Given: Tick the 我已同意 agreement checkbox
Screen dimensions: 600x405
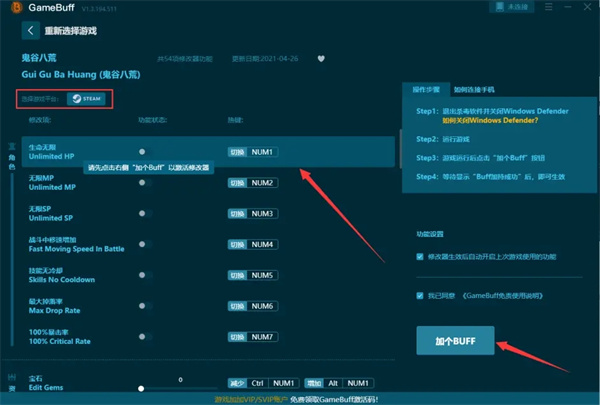Looking at the screenshot, I should click(x=420, y=296).
